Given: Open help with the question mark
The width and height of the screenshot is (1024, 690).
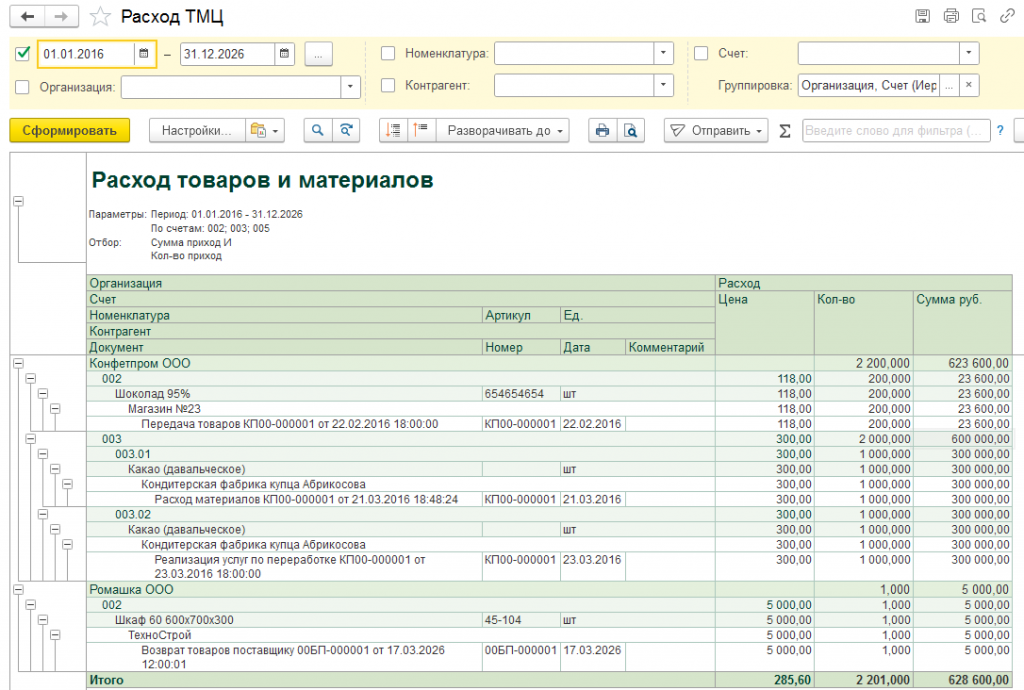Looking at the screenshot, I should click(1000, 131).
